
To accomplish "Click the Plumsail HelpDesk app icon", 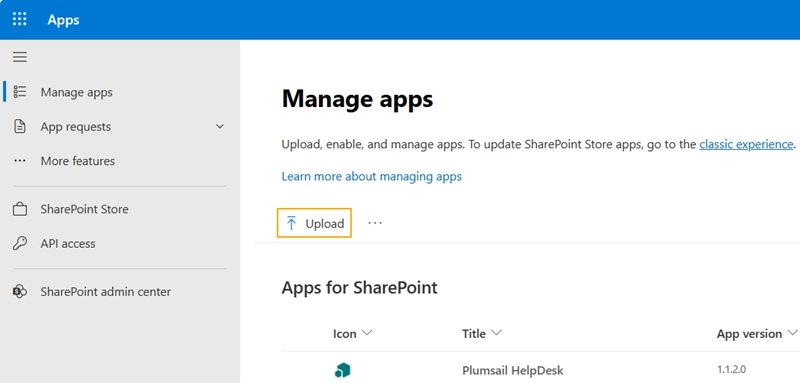I will 342,370.
